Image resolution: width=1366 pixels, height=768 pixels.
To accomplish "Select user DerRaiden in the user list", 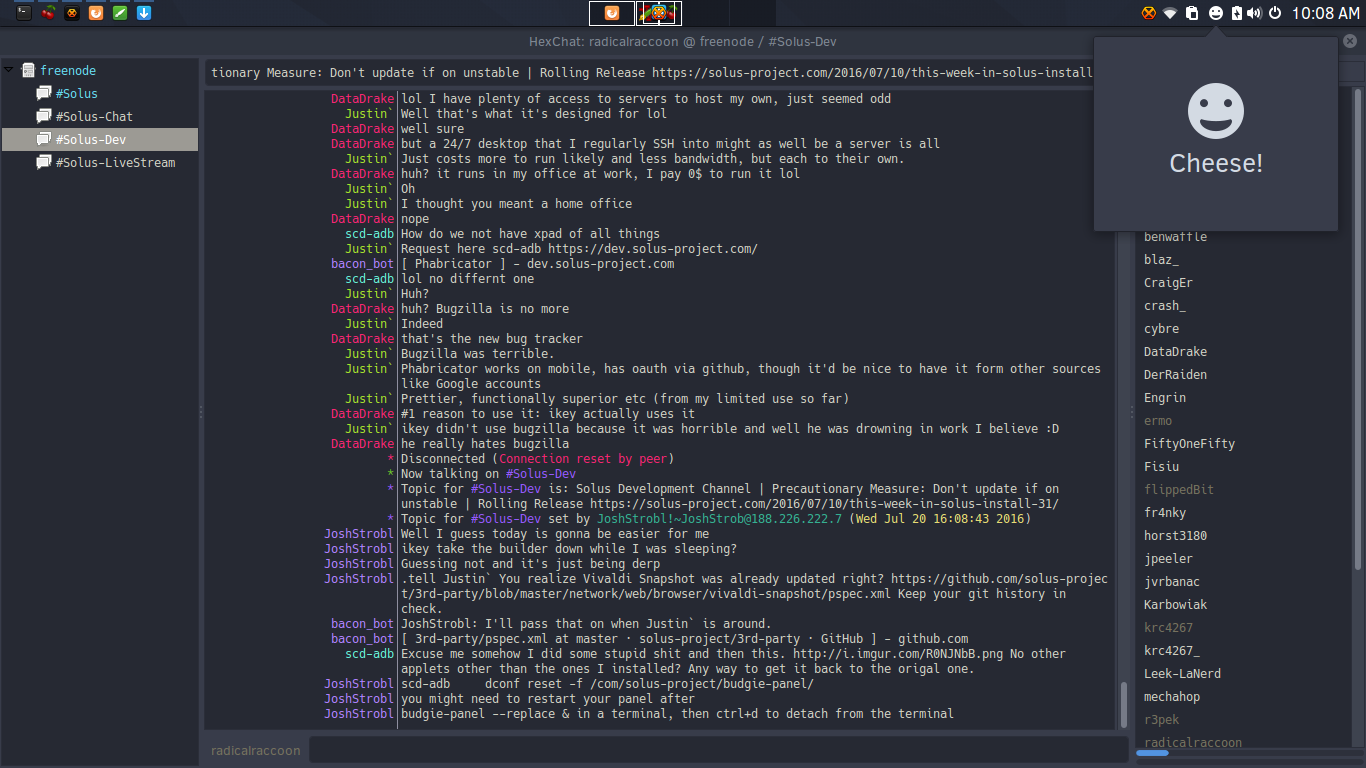I will pyautogui.click(x=1176, y=375).
